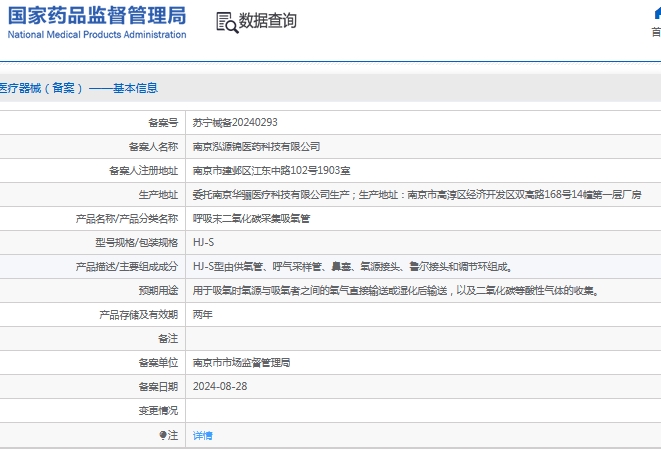Viewport: 661px width, 454px height.
Task: Click the 备案人名称 label
Action: (x=153, y=147)
